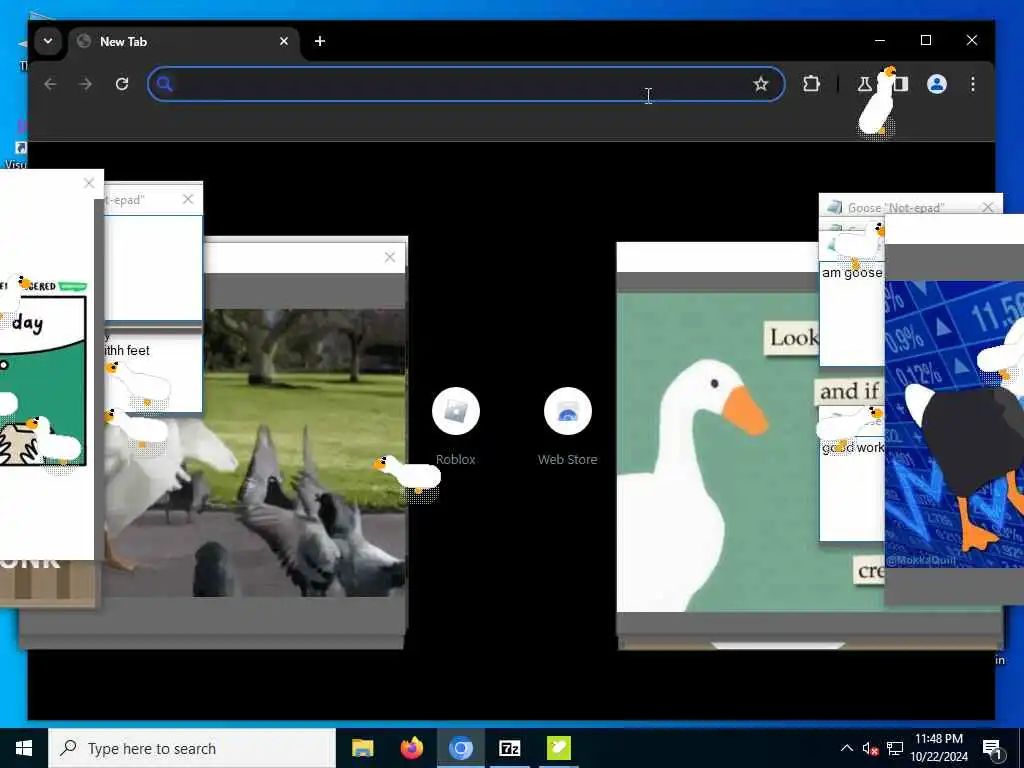This screenshot has width=1024, height=768.
Task: Close the pigeon park photo window
Action: pyautogui.click(x=390, y=257)
